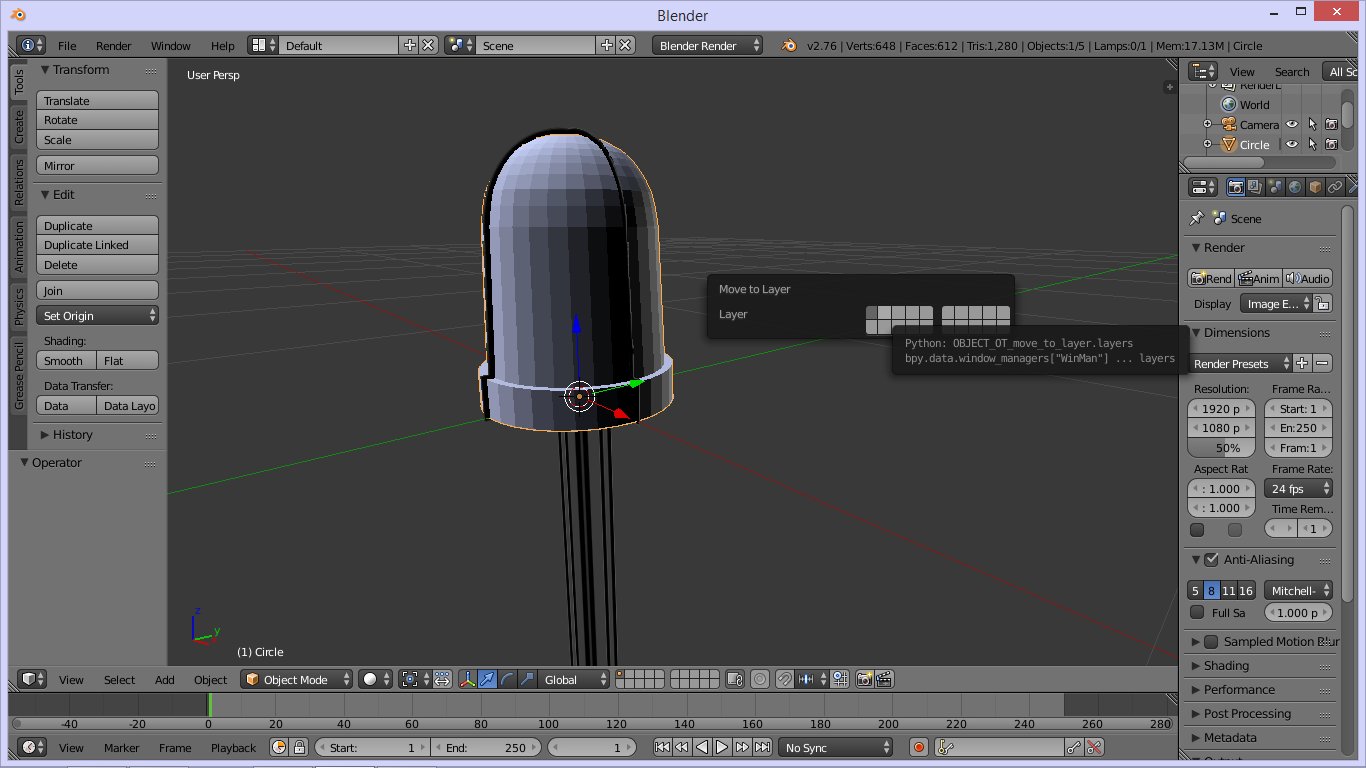Click the Mirror button
The image size is (1366, 768).
[98, 166]
